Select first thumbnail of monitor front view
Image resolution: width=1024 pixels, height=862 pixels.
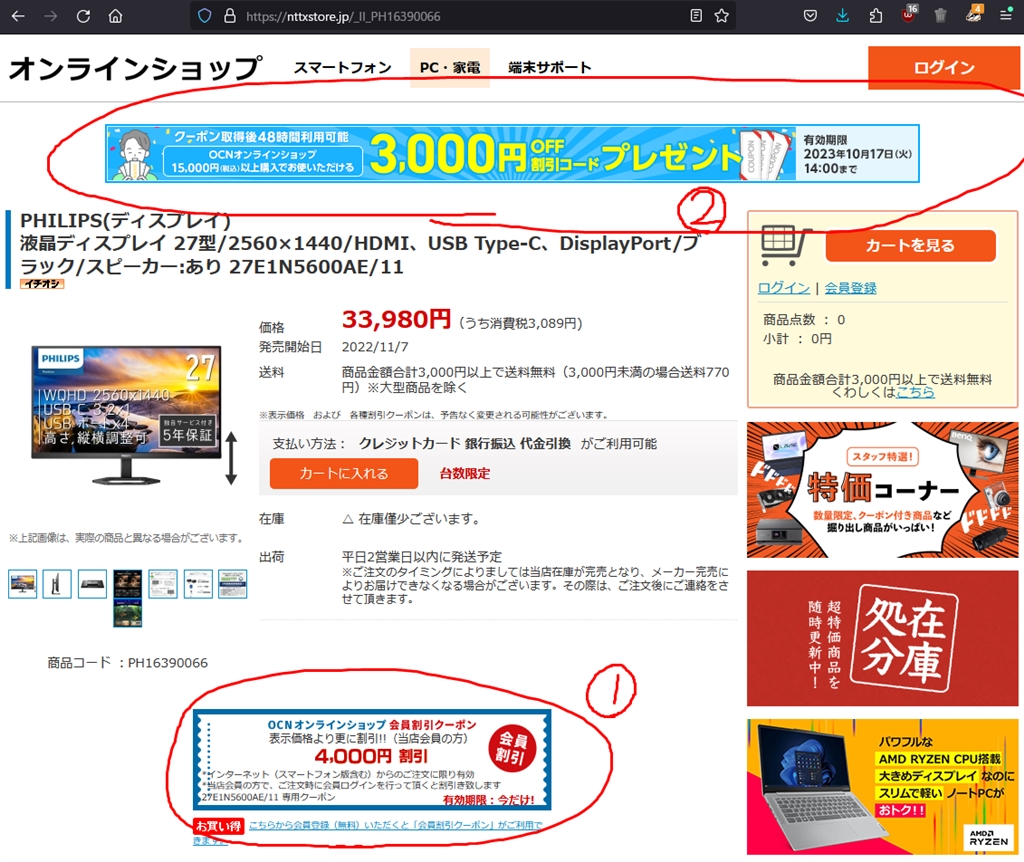(x=23, y=584)
